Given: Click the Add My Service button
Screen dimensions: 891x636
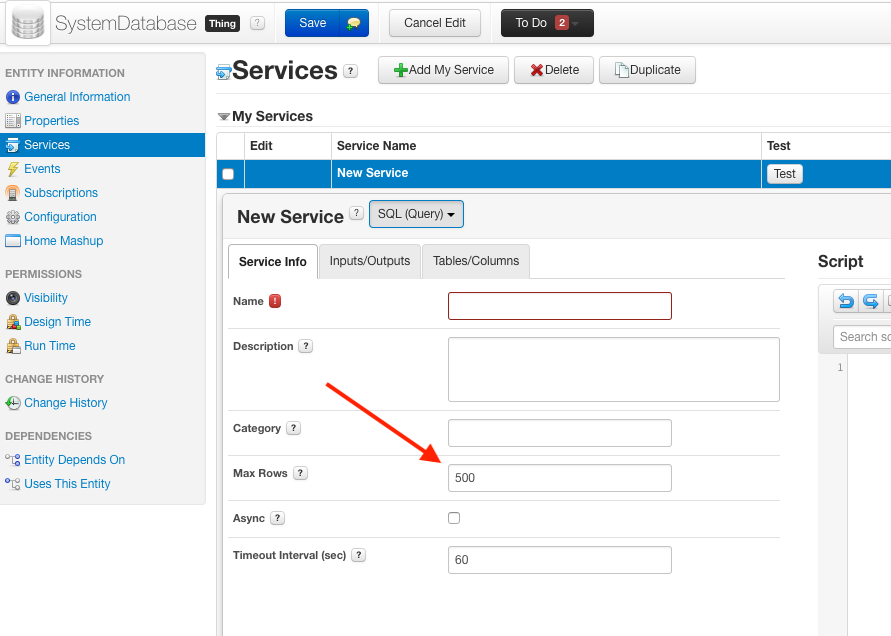Looking at the screenshot, I should pos(443,70).
